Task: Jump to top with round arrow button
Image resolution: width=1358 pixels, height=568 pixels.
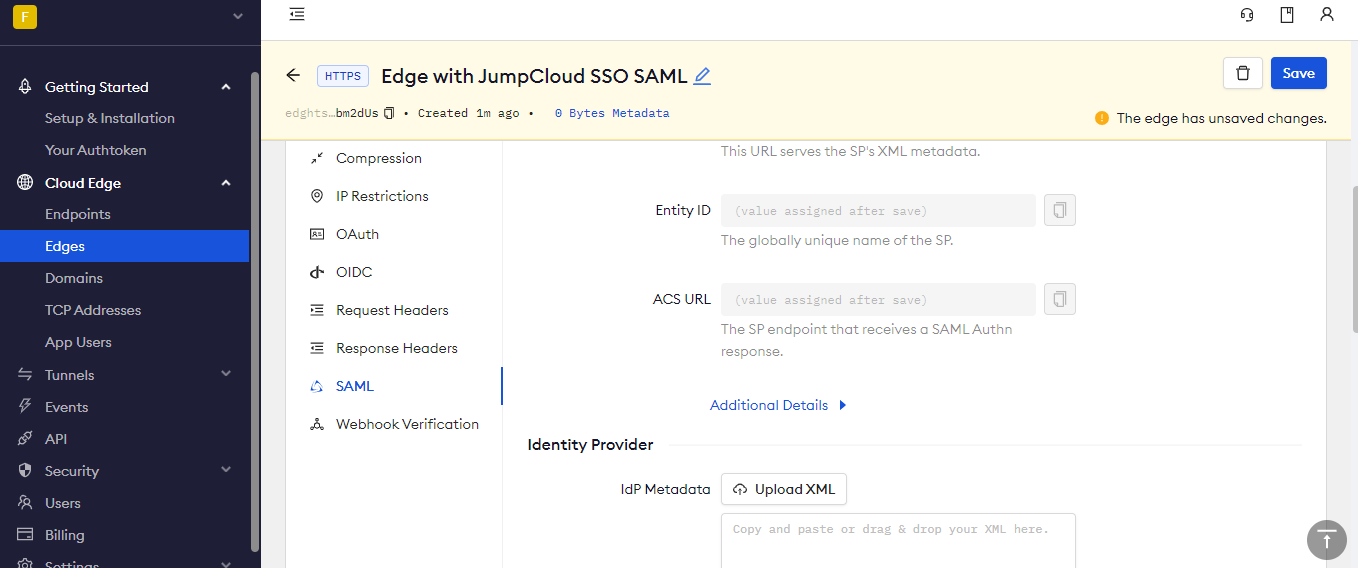Action: click(x=1327, y=539)
